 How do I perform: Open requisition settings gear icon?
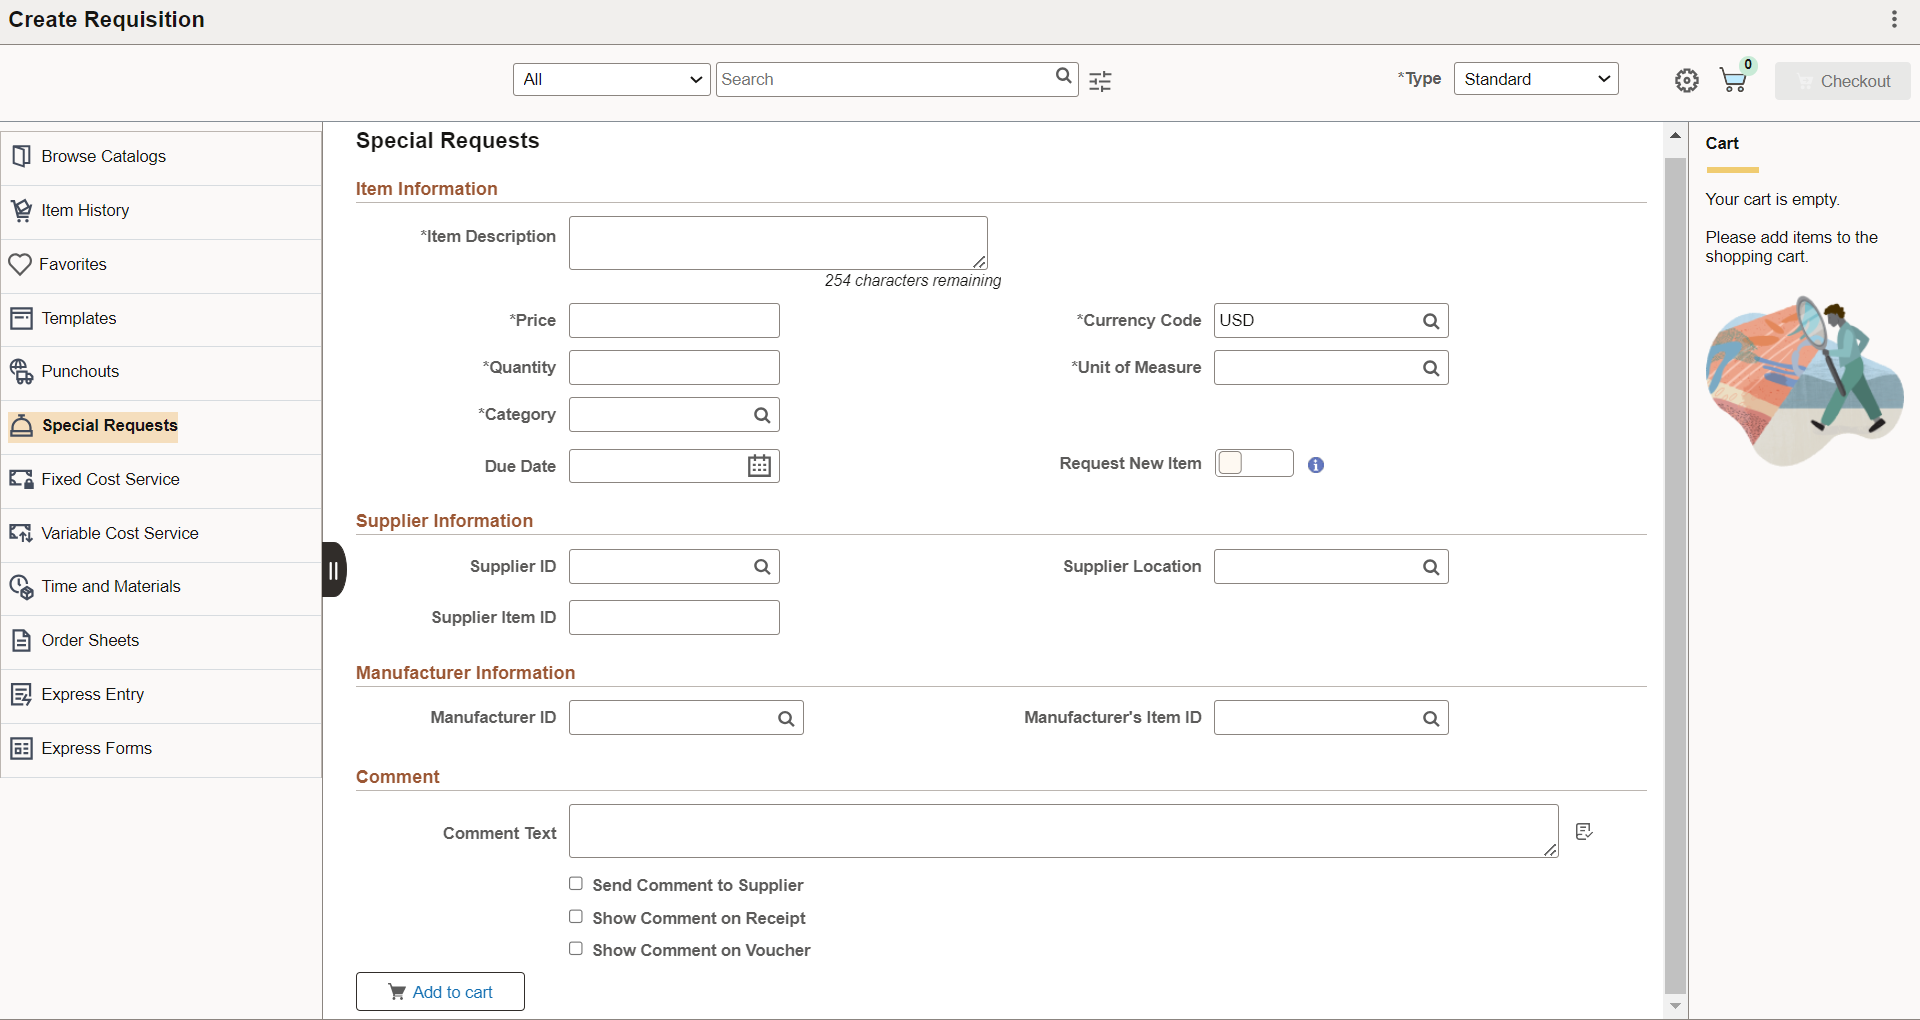[x=1687, y=81]
